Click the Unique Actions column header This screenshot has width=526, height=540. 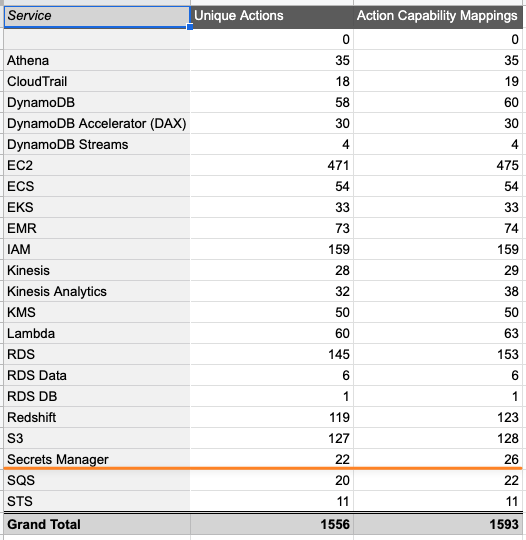(x=272, y=17)
